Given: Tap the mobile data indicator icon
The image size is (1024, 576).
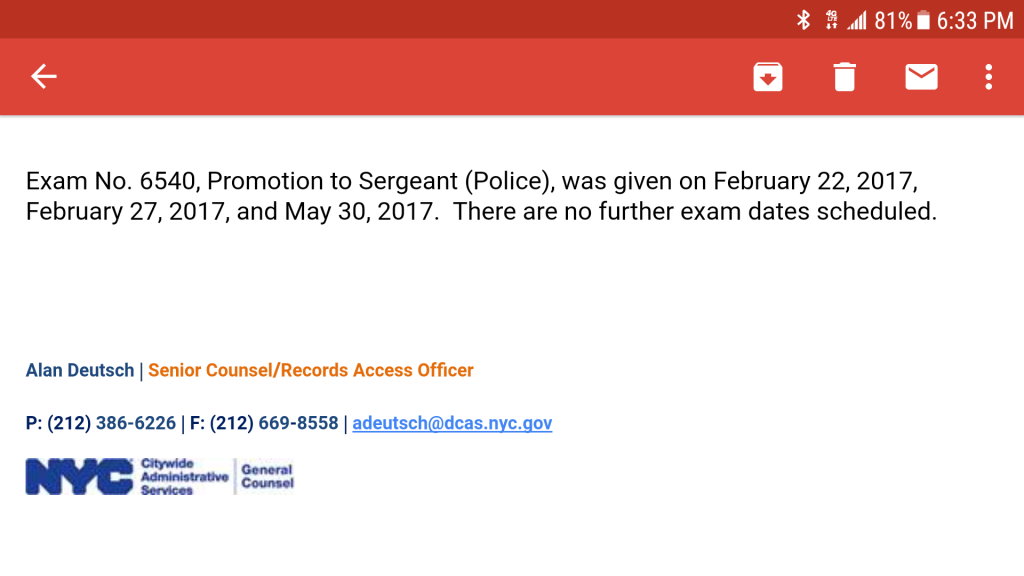Looking at the screenshot, I should point(831,20).
